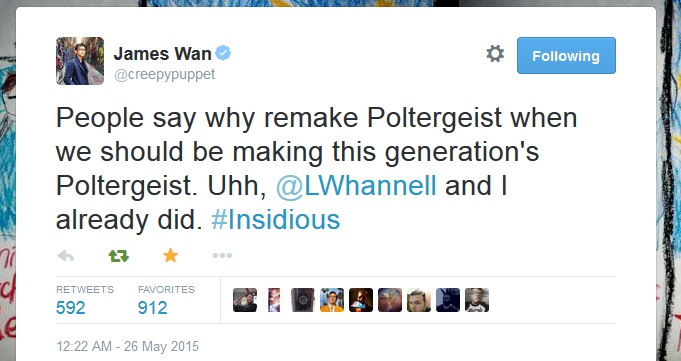Open the 12:22 AM - 26 May 2015 timestamp
Screen dimensions: 681x361
(x=127, y=346)
